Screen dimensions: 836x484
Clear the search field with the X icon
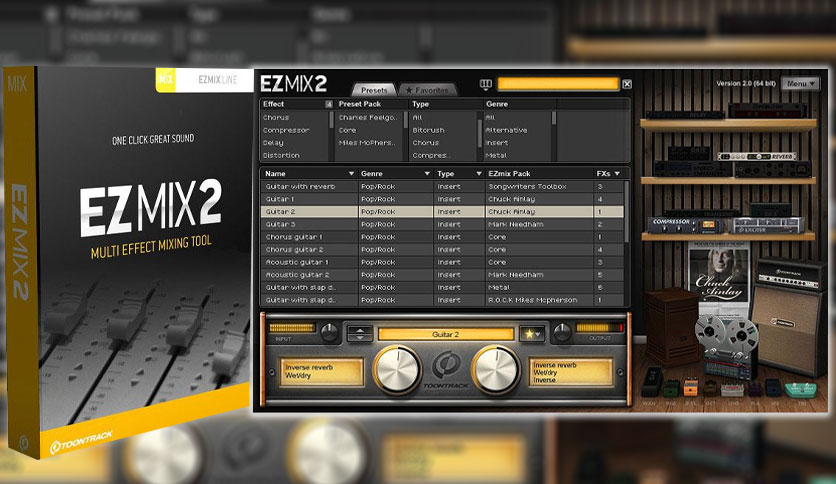coord(627,84)
